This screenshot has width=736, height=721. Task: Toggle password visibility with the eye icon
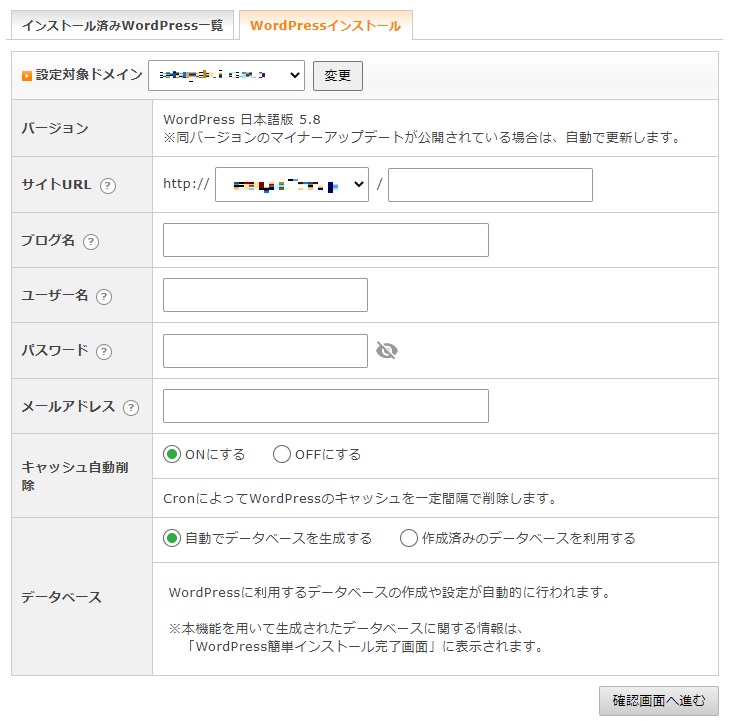point(387,350)
